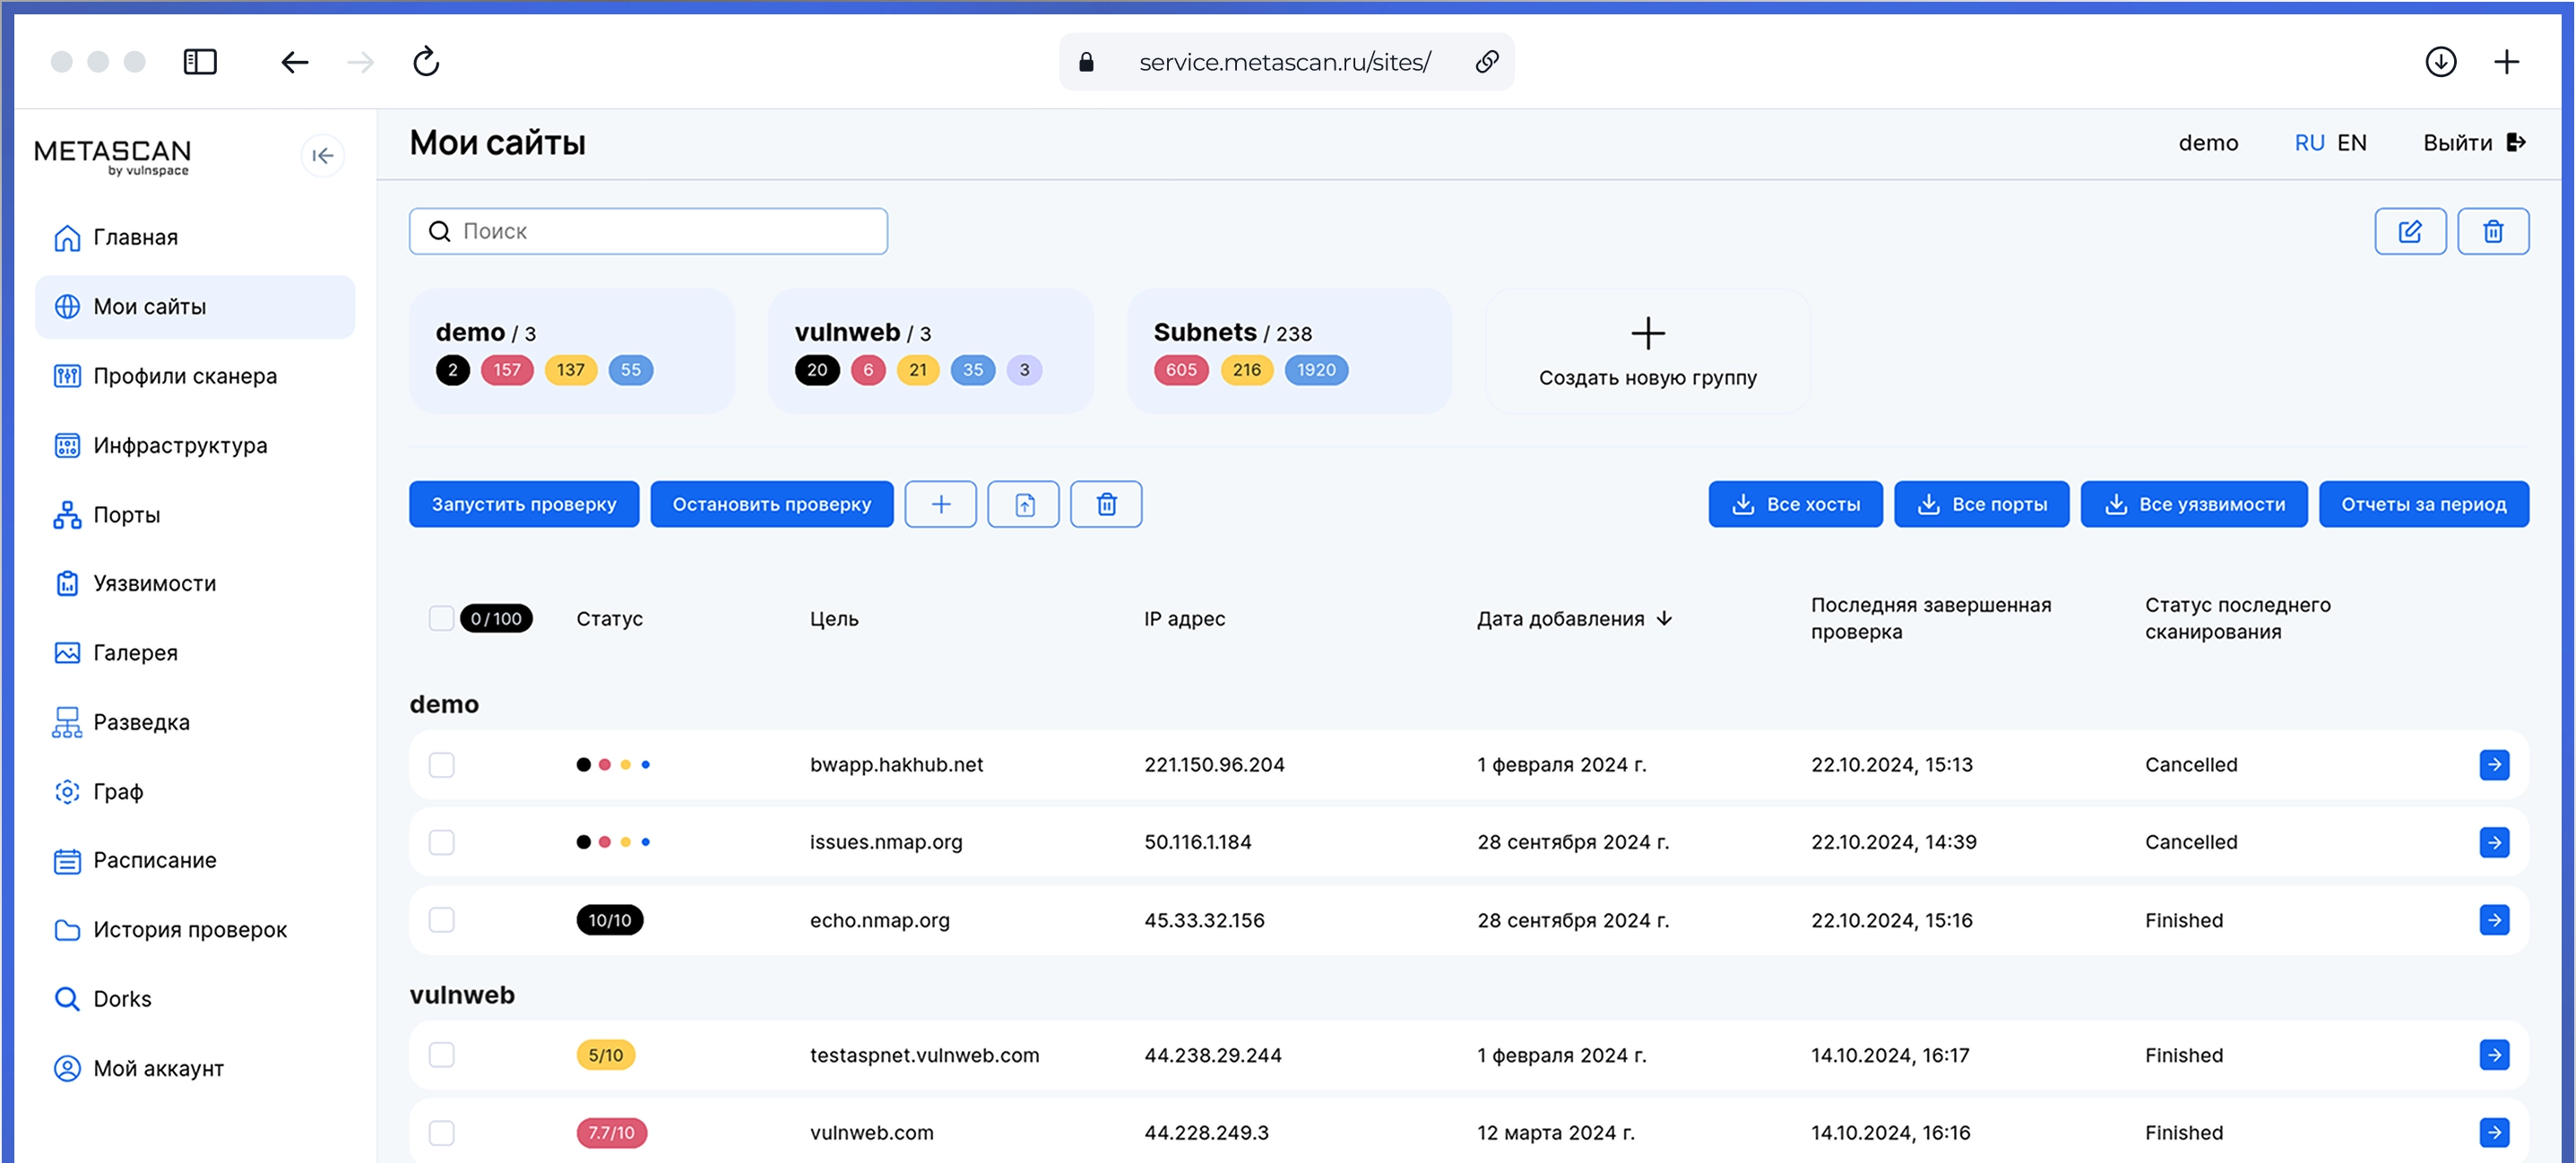Viewport: 2576px width, 1163px height.
Task: Sort by Дата добавления column arrow
Action: pyautogui.click(x=1664, y=618)
